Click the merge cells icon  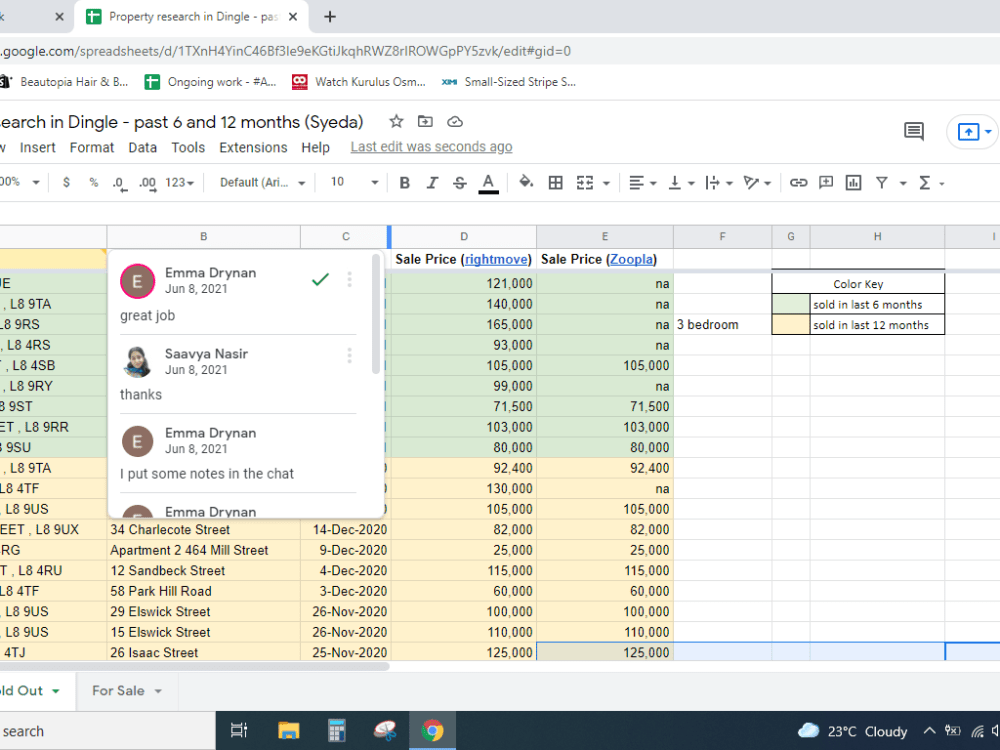click(585, 183)
